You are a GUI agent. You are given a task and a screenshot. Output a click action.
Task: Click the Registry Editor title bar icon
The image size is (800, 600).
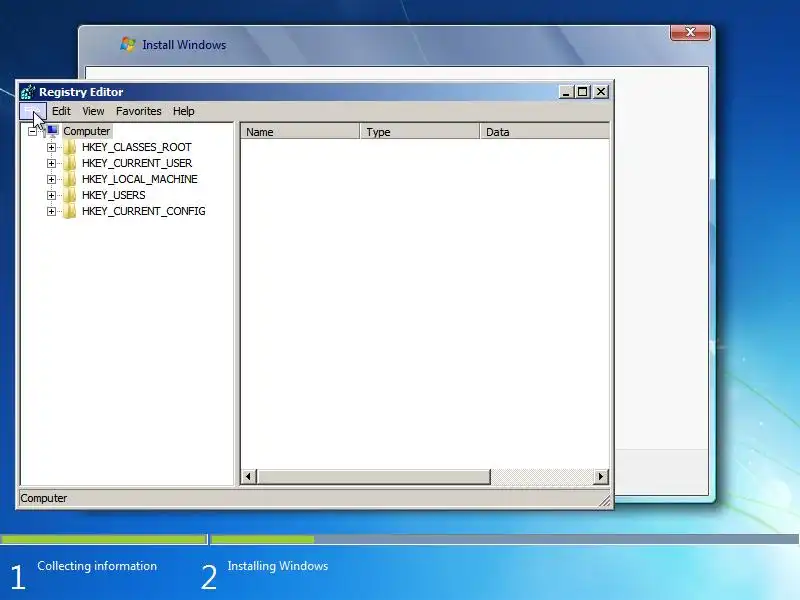click(28, 92)
